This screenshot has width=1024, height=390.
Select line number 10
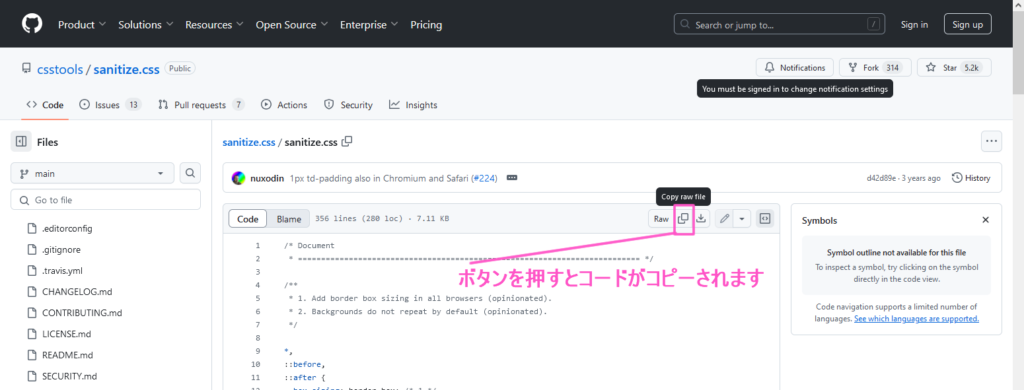(x=255, y=364)
